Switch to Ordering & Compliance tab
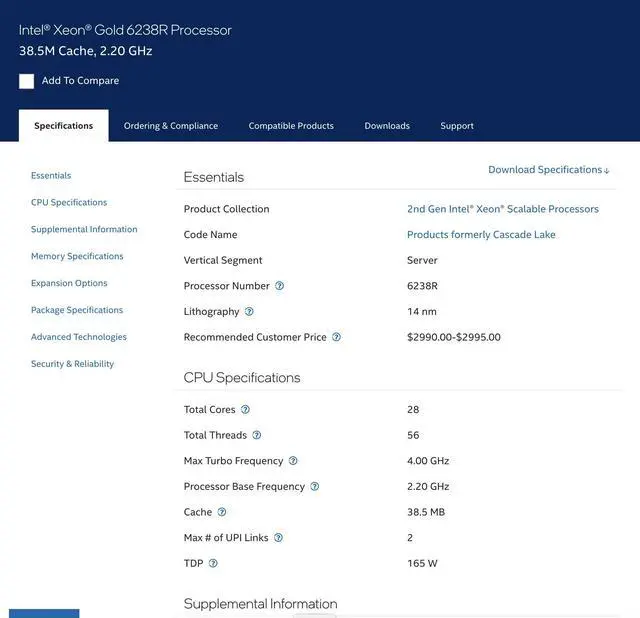This screenshot has height=618, width=640. pyautogui.click(x=171, y=126)
